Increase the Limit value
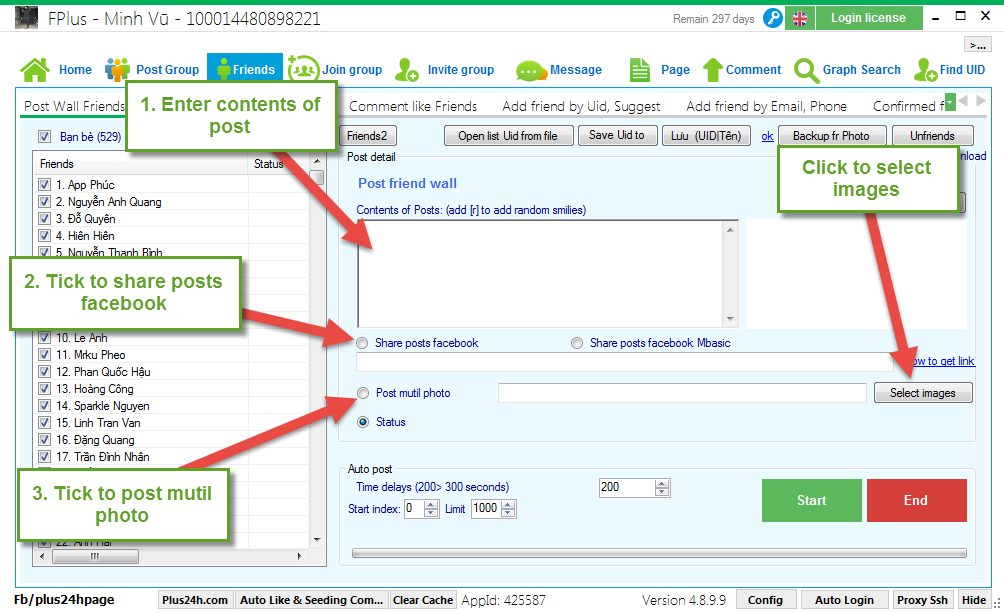 [508, 505]
